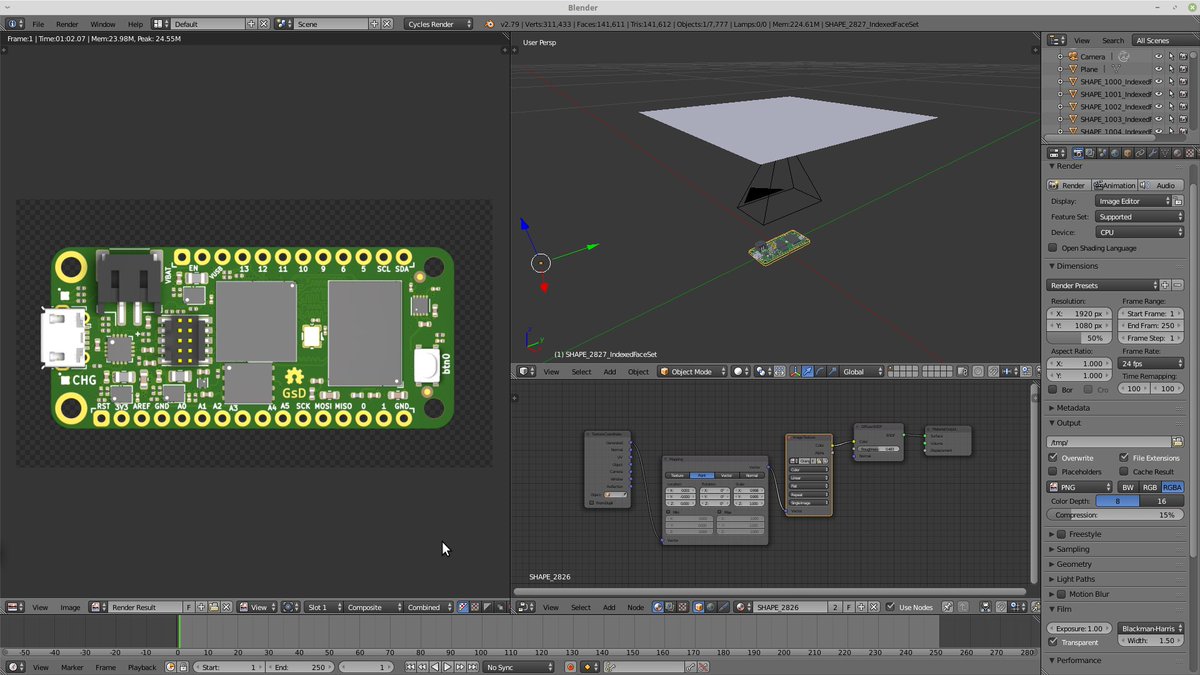Expand the Metadata panel
The height and width of the screenshot is (675, 1200).
1073,408
